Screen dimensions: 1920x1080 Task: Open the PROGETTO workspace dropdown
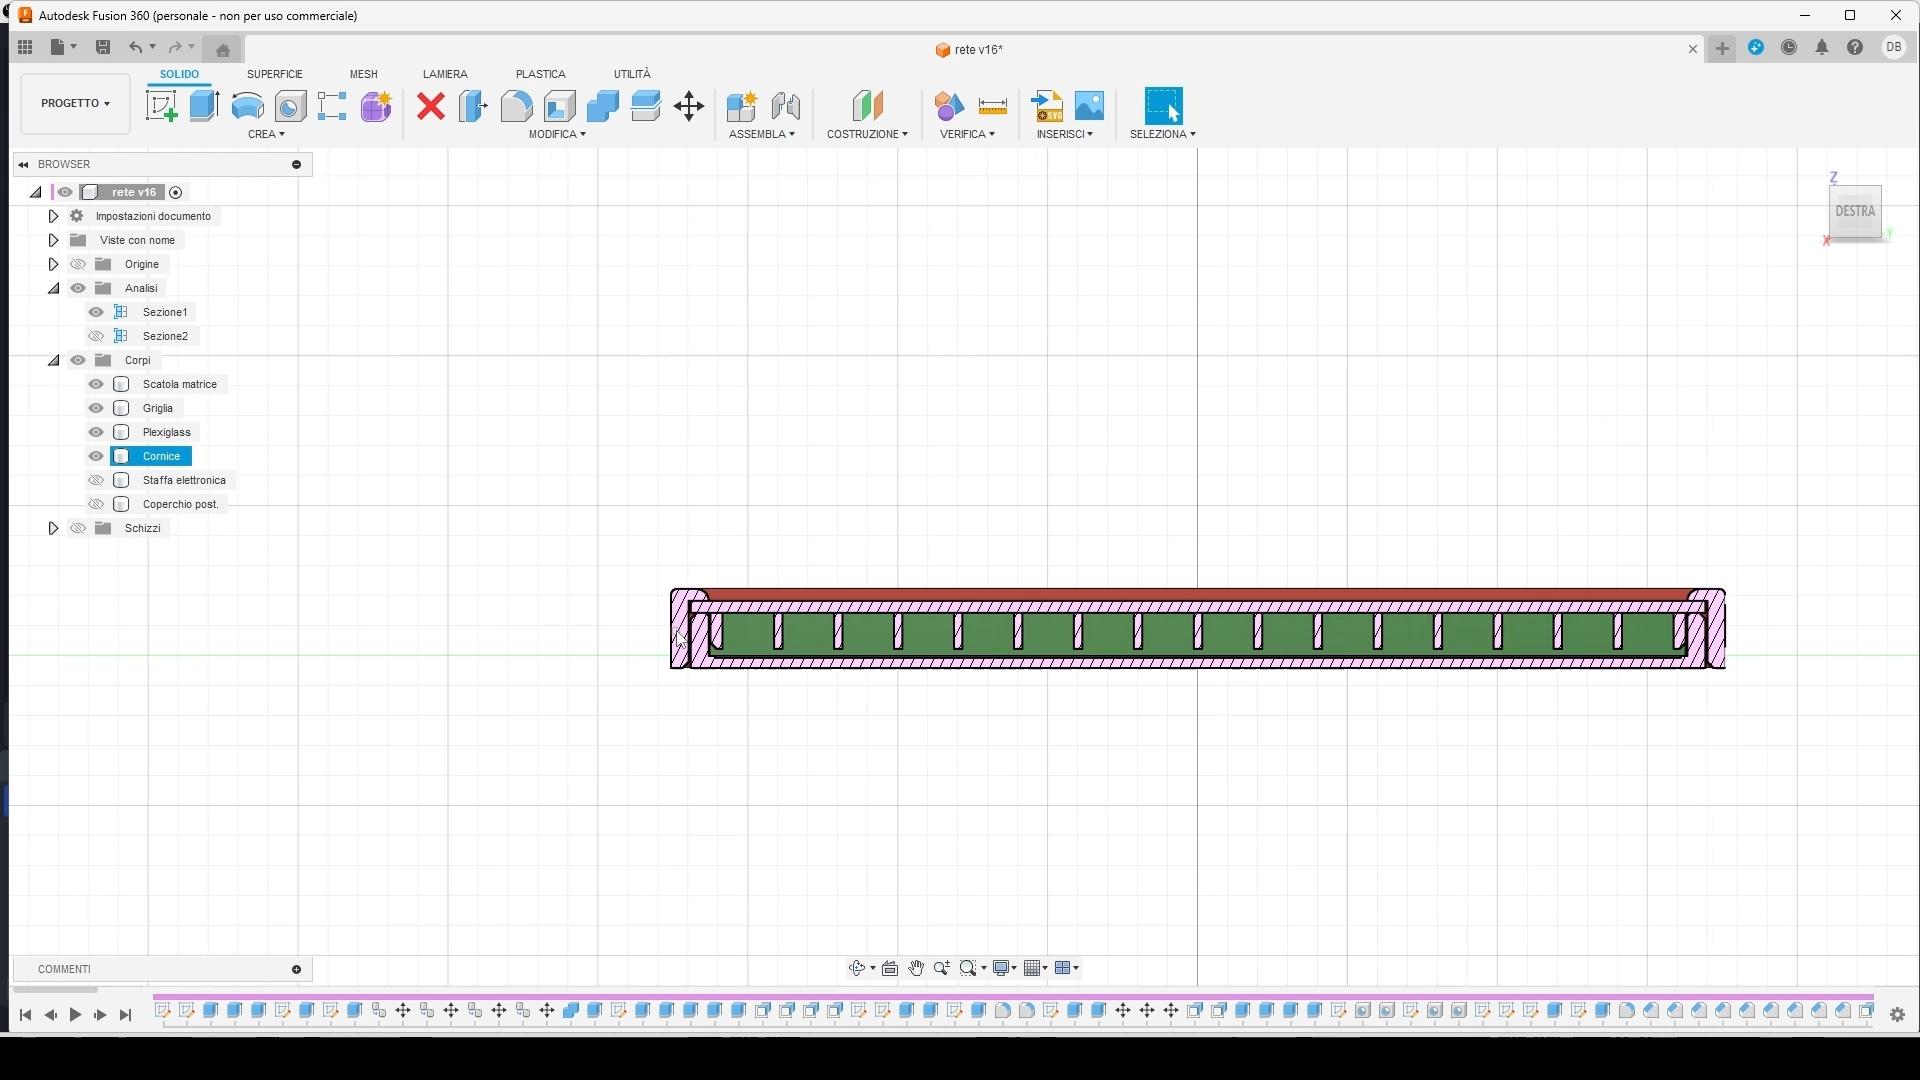click(75, 103)
